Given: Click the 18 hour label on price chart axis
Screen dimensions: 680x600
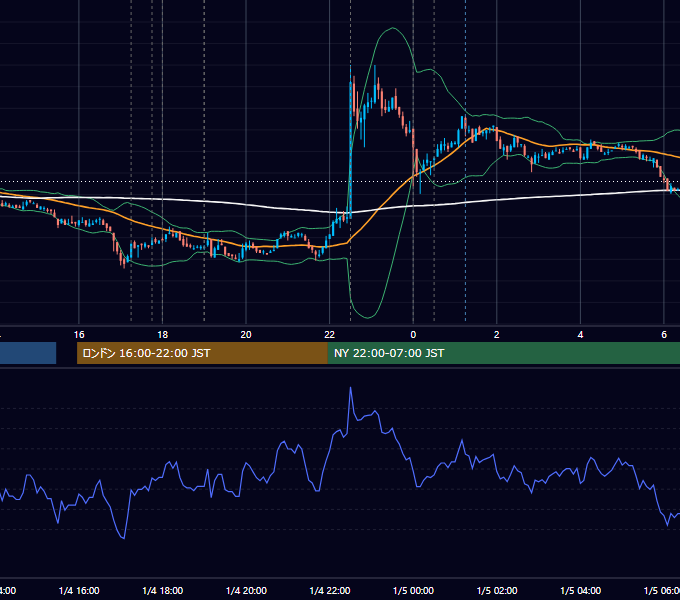Looking at the screenshot, I should tap(162, 335).
